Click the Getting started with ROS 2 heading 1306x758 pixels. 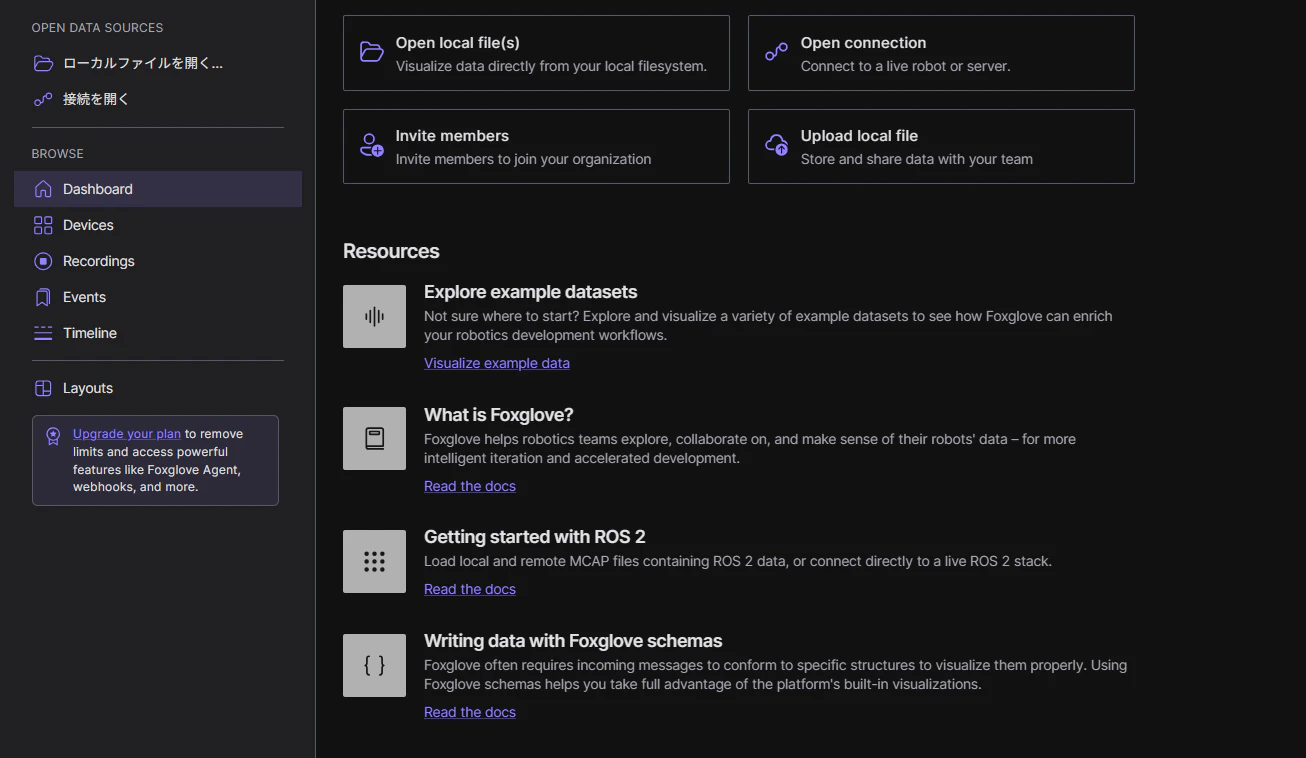coord(535,537)
